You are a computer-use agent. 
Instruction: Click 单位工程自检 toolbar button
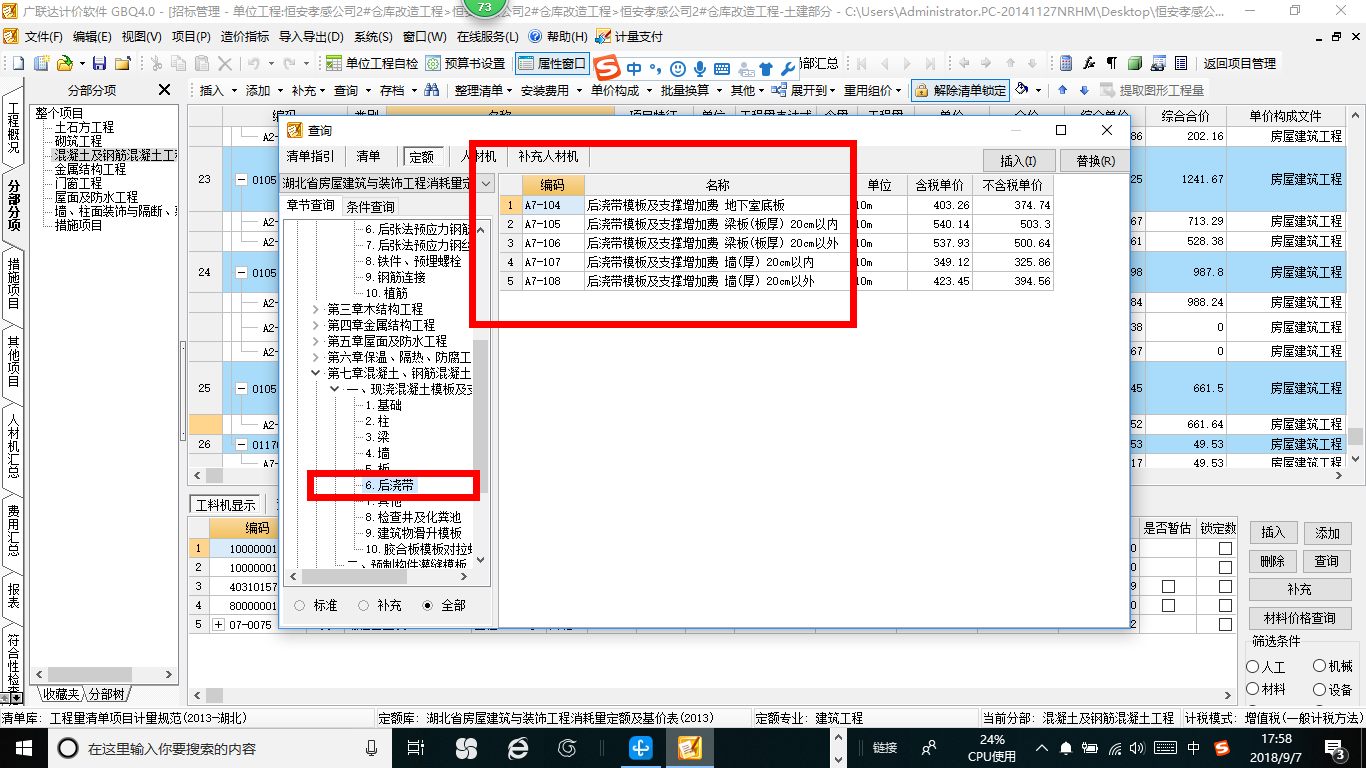click(x=372, y=63)
